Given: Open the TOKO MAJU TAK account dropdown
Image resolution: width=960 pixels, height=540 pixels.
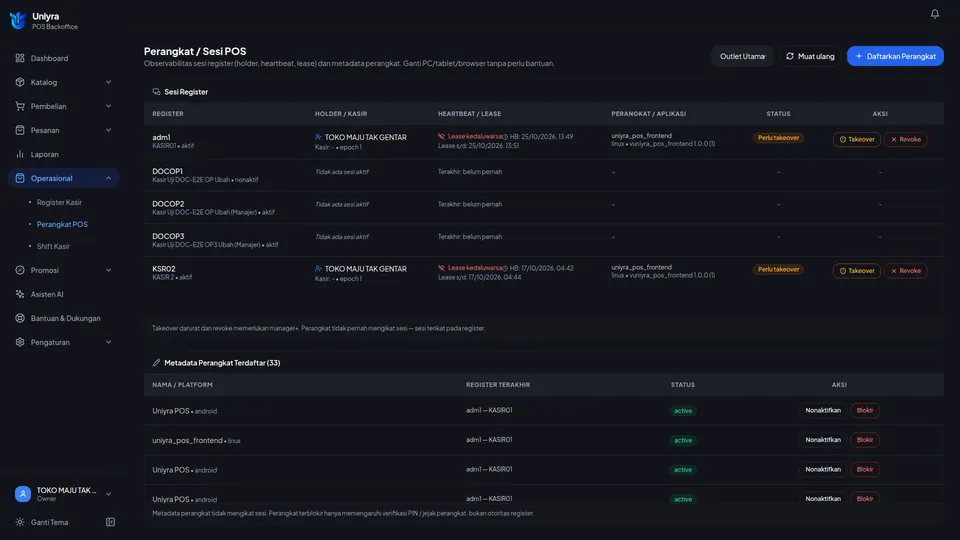Looking at the screenshot, I should (64, 494).
